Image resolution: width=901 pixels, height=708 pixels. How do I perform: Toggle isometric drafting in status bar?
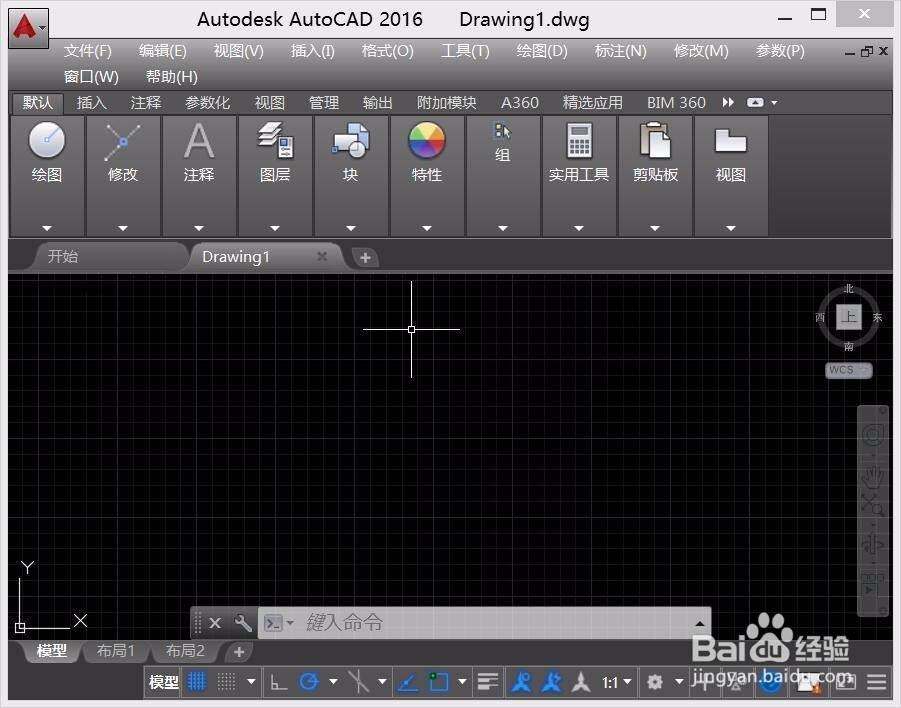(358, 682)
